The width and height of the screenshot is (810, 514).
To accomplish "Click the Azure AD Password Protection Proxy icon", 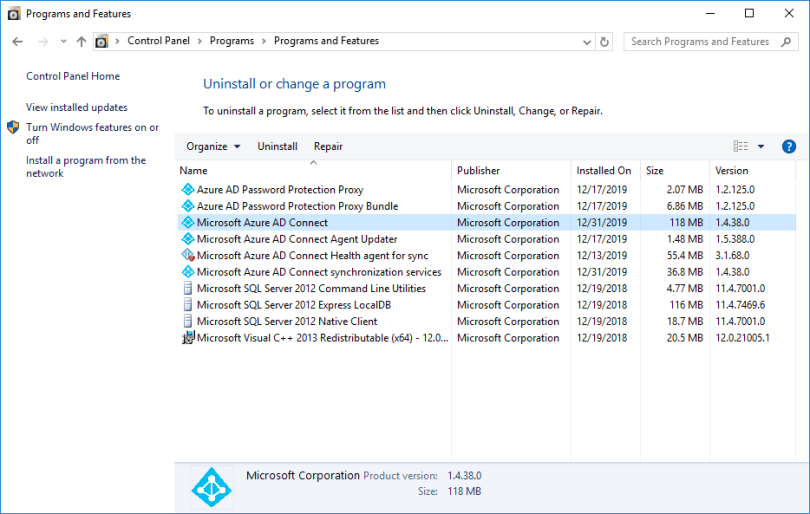I will tap(187, 190).
